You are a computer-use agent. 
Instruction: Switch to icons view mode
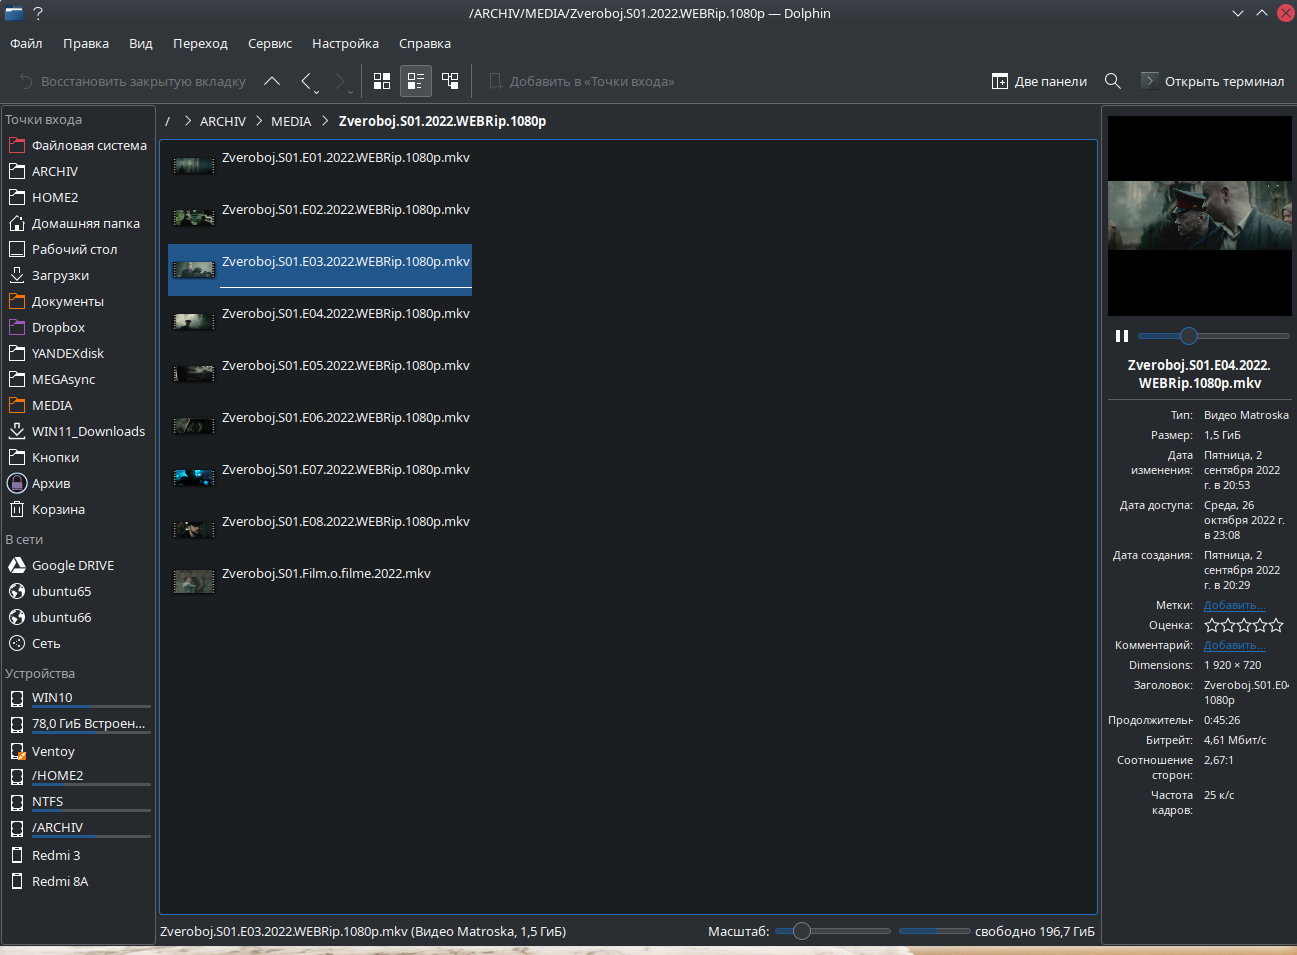click(382, 81)
